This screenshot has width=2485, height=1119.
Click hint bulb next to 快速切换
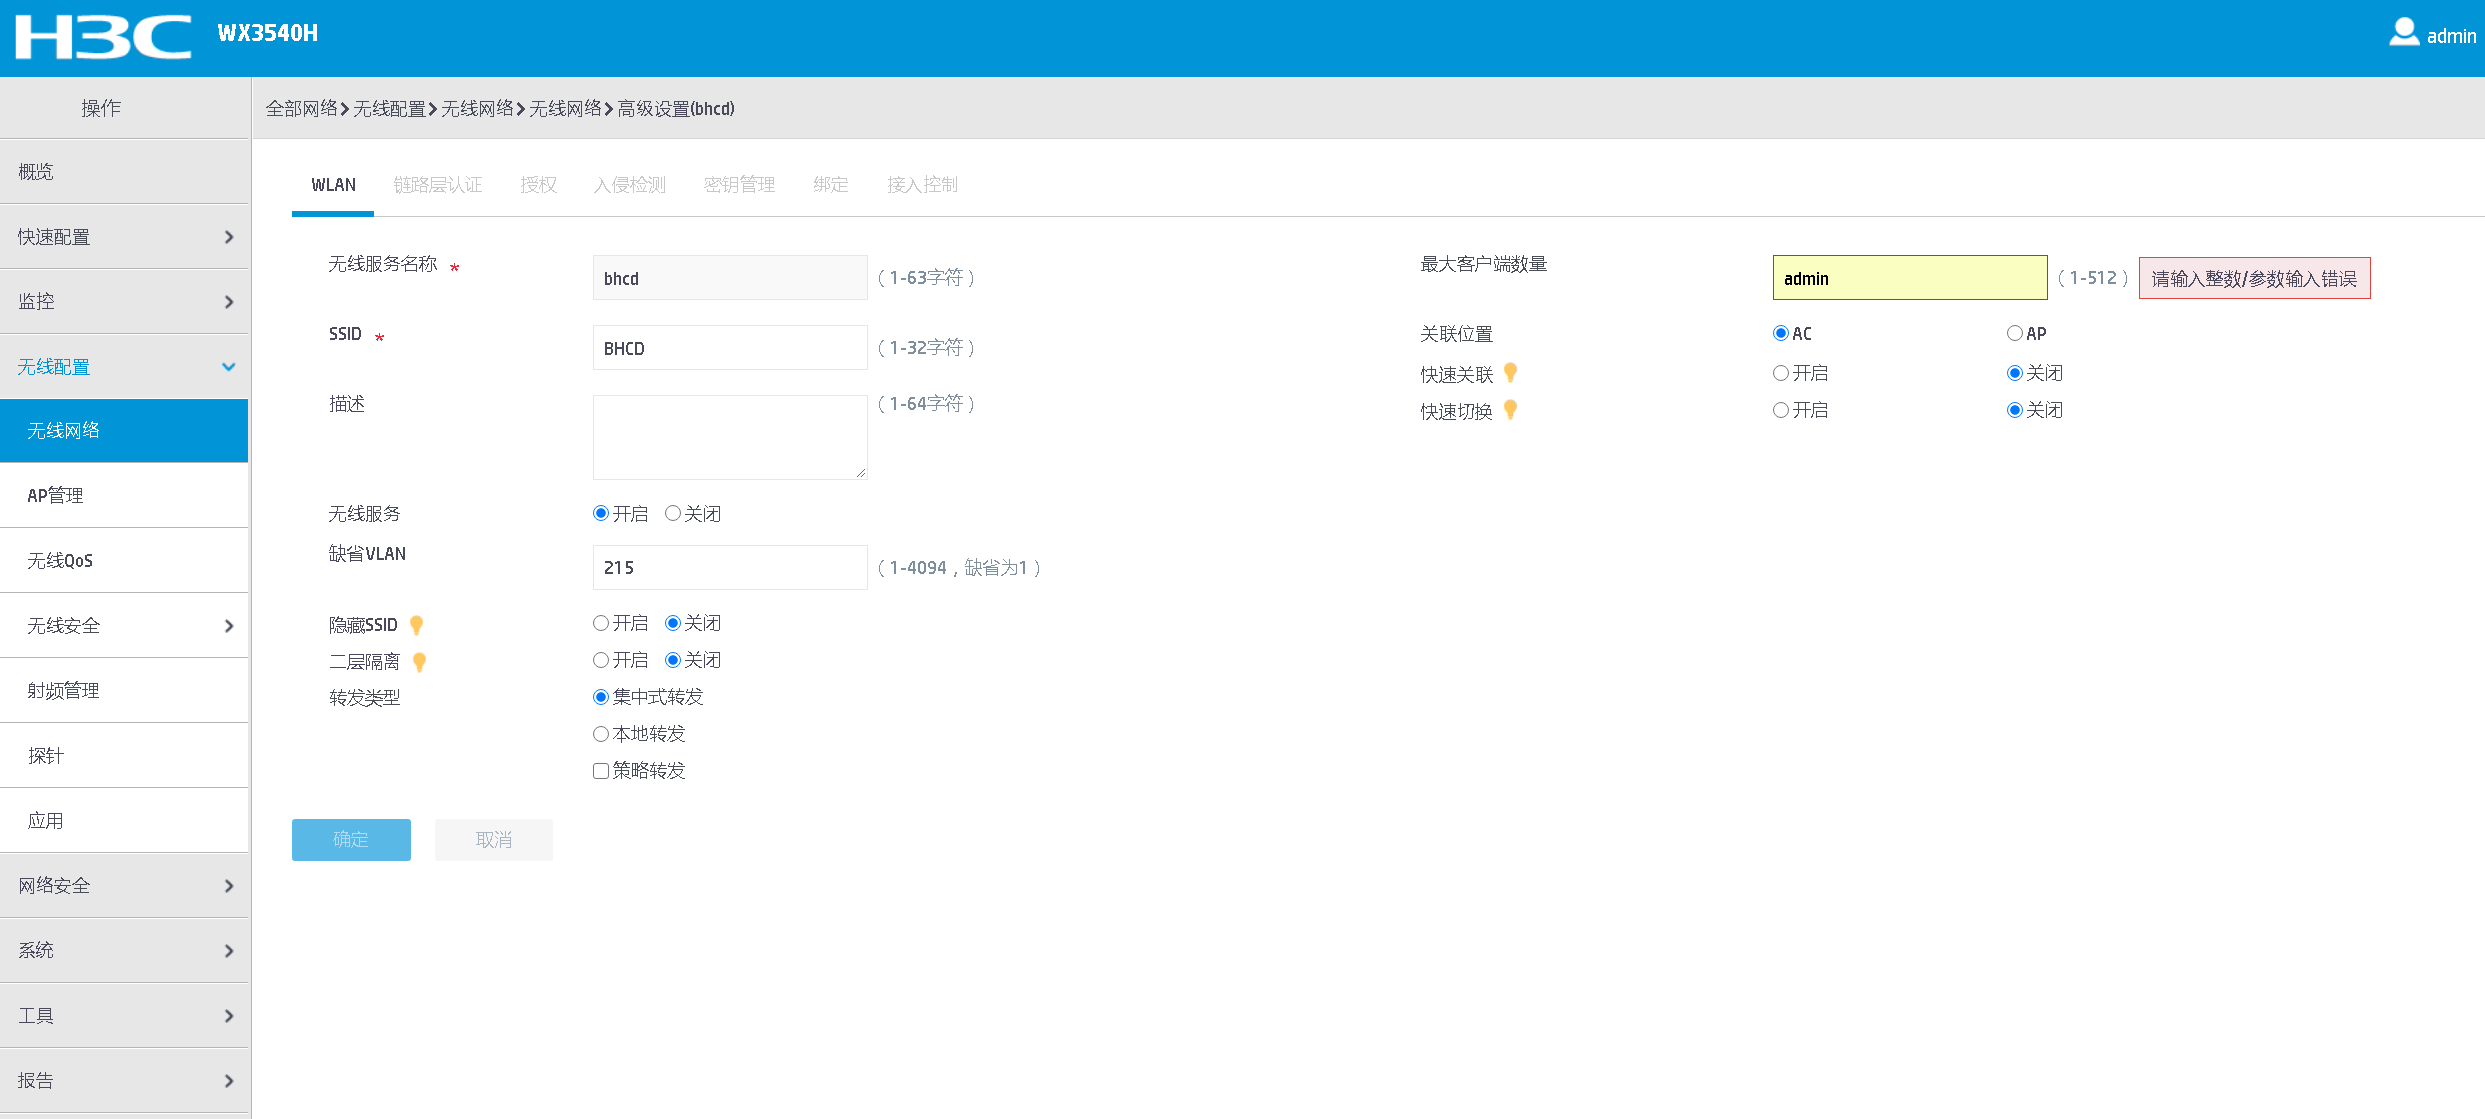tap(1511, 410)
